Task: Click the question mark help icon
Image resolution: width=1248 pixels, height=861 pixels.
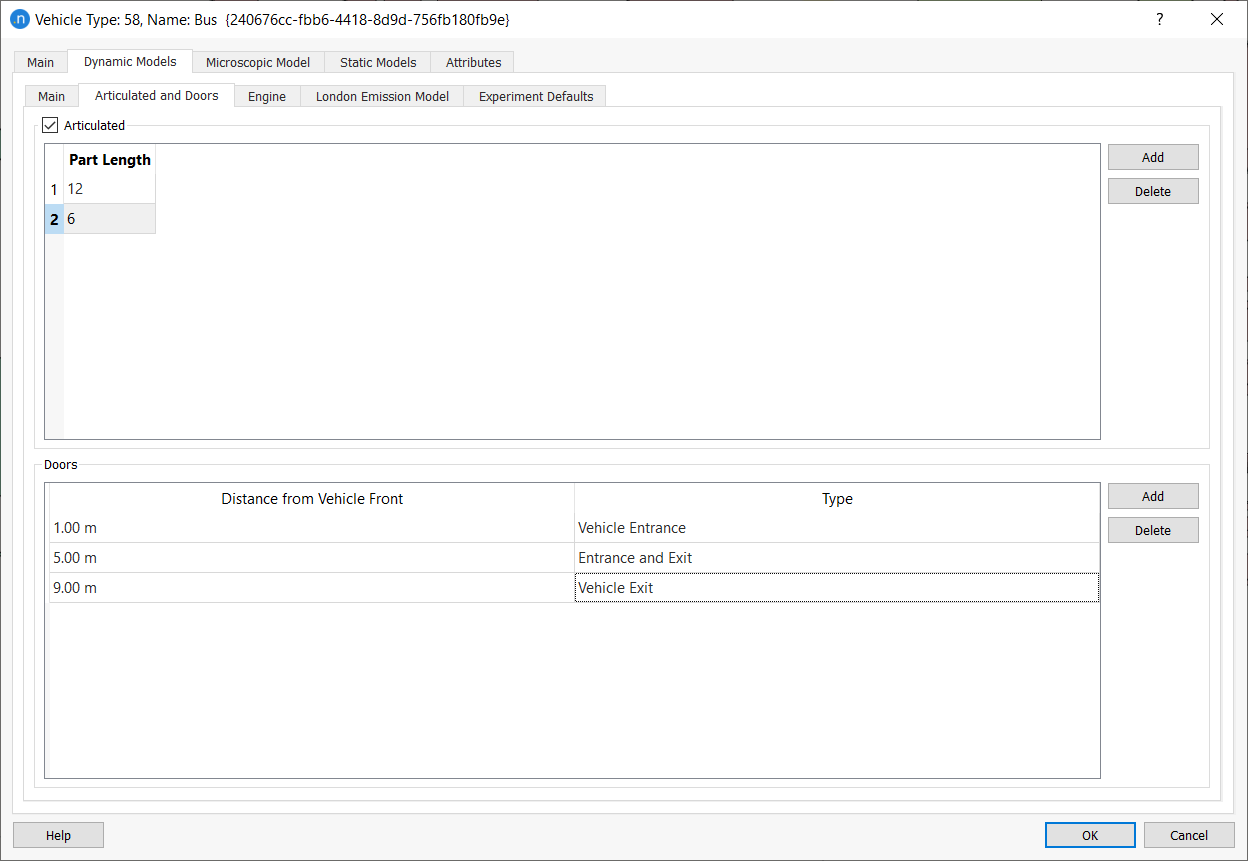Action: point(1159,19)
